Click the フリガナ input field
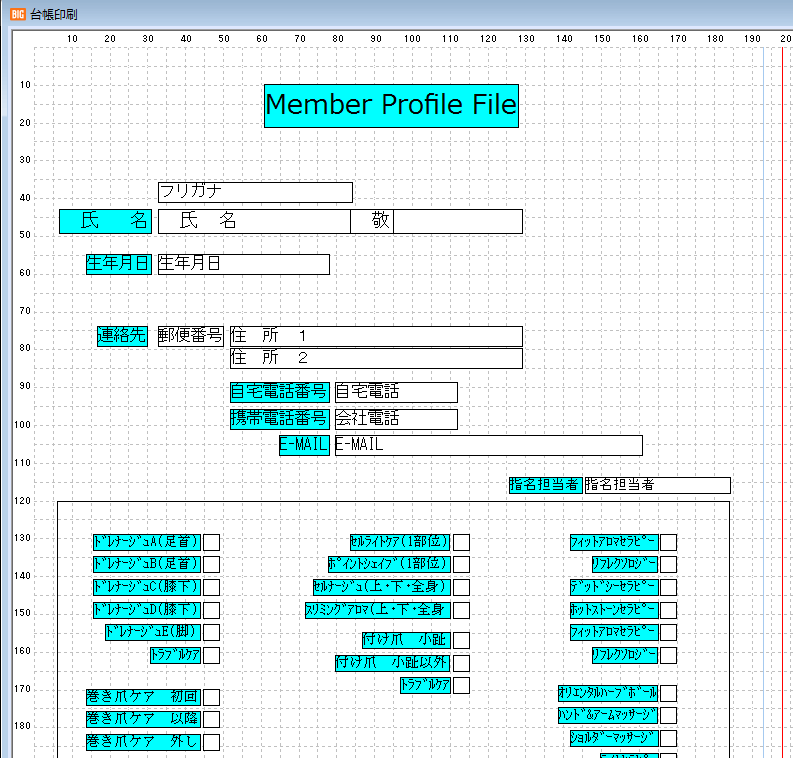 coord(255,192)
